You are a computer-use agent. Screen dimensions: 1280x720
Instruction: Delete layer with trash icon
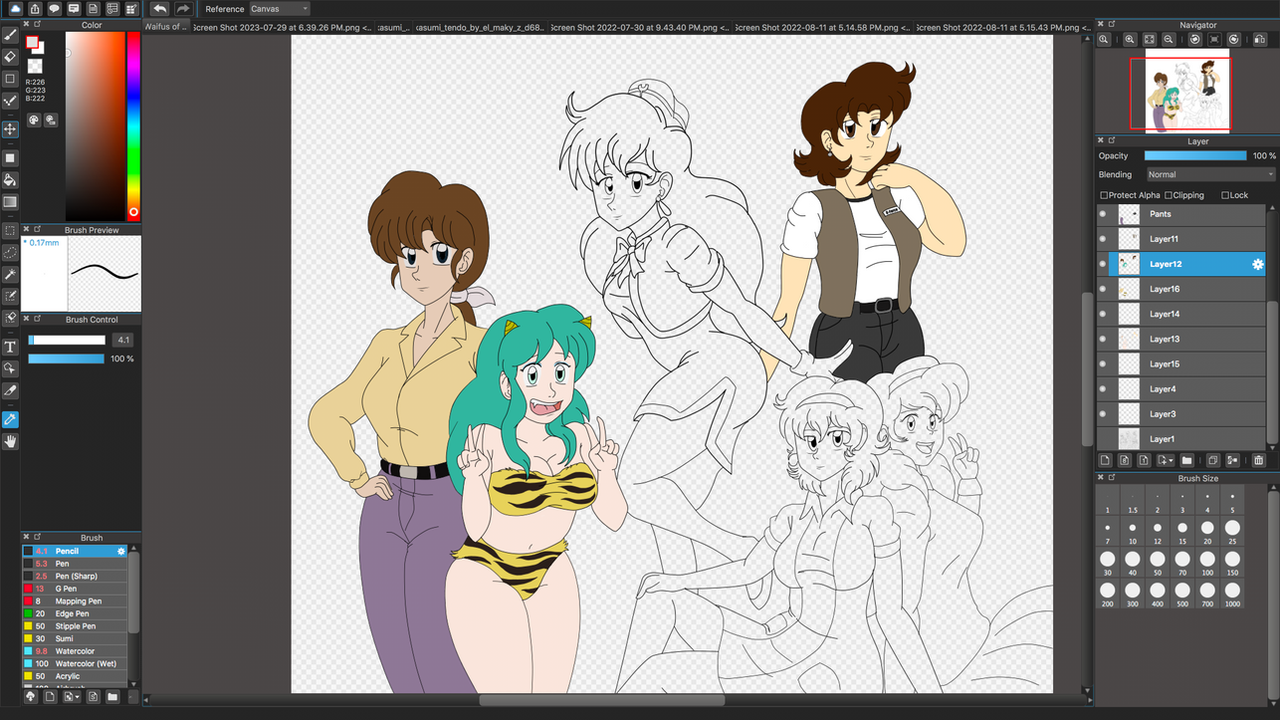click(1259, 460)
